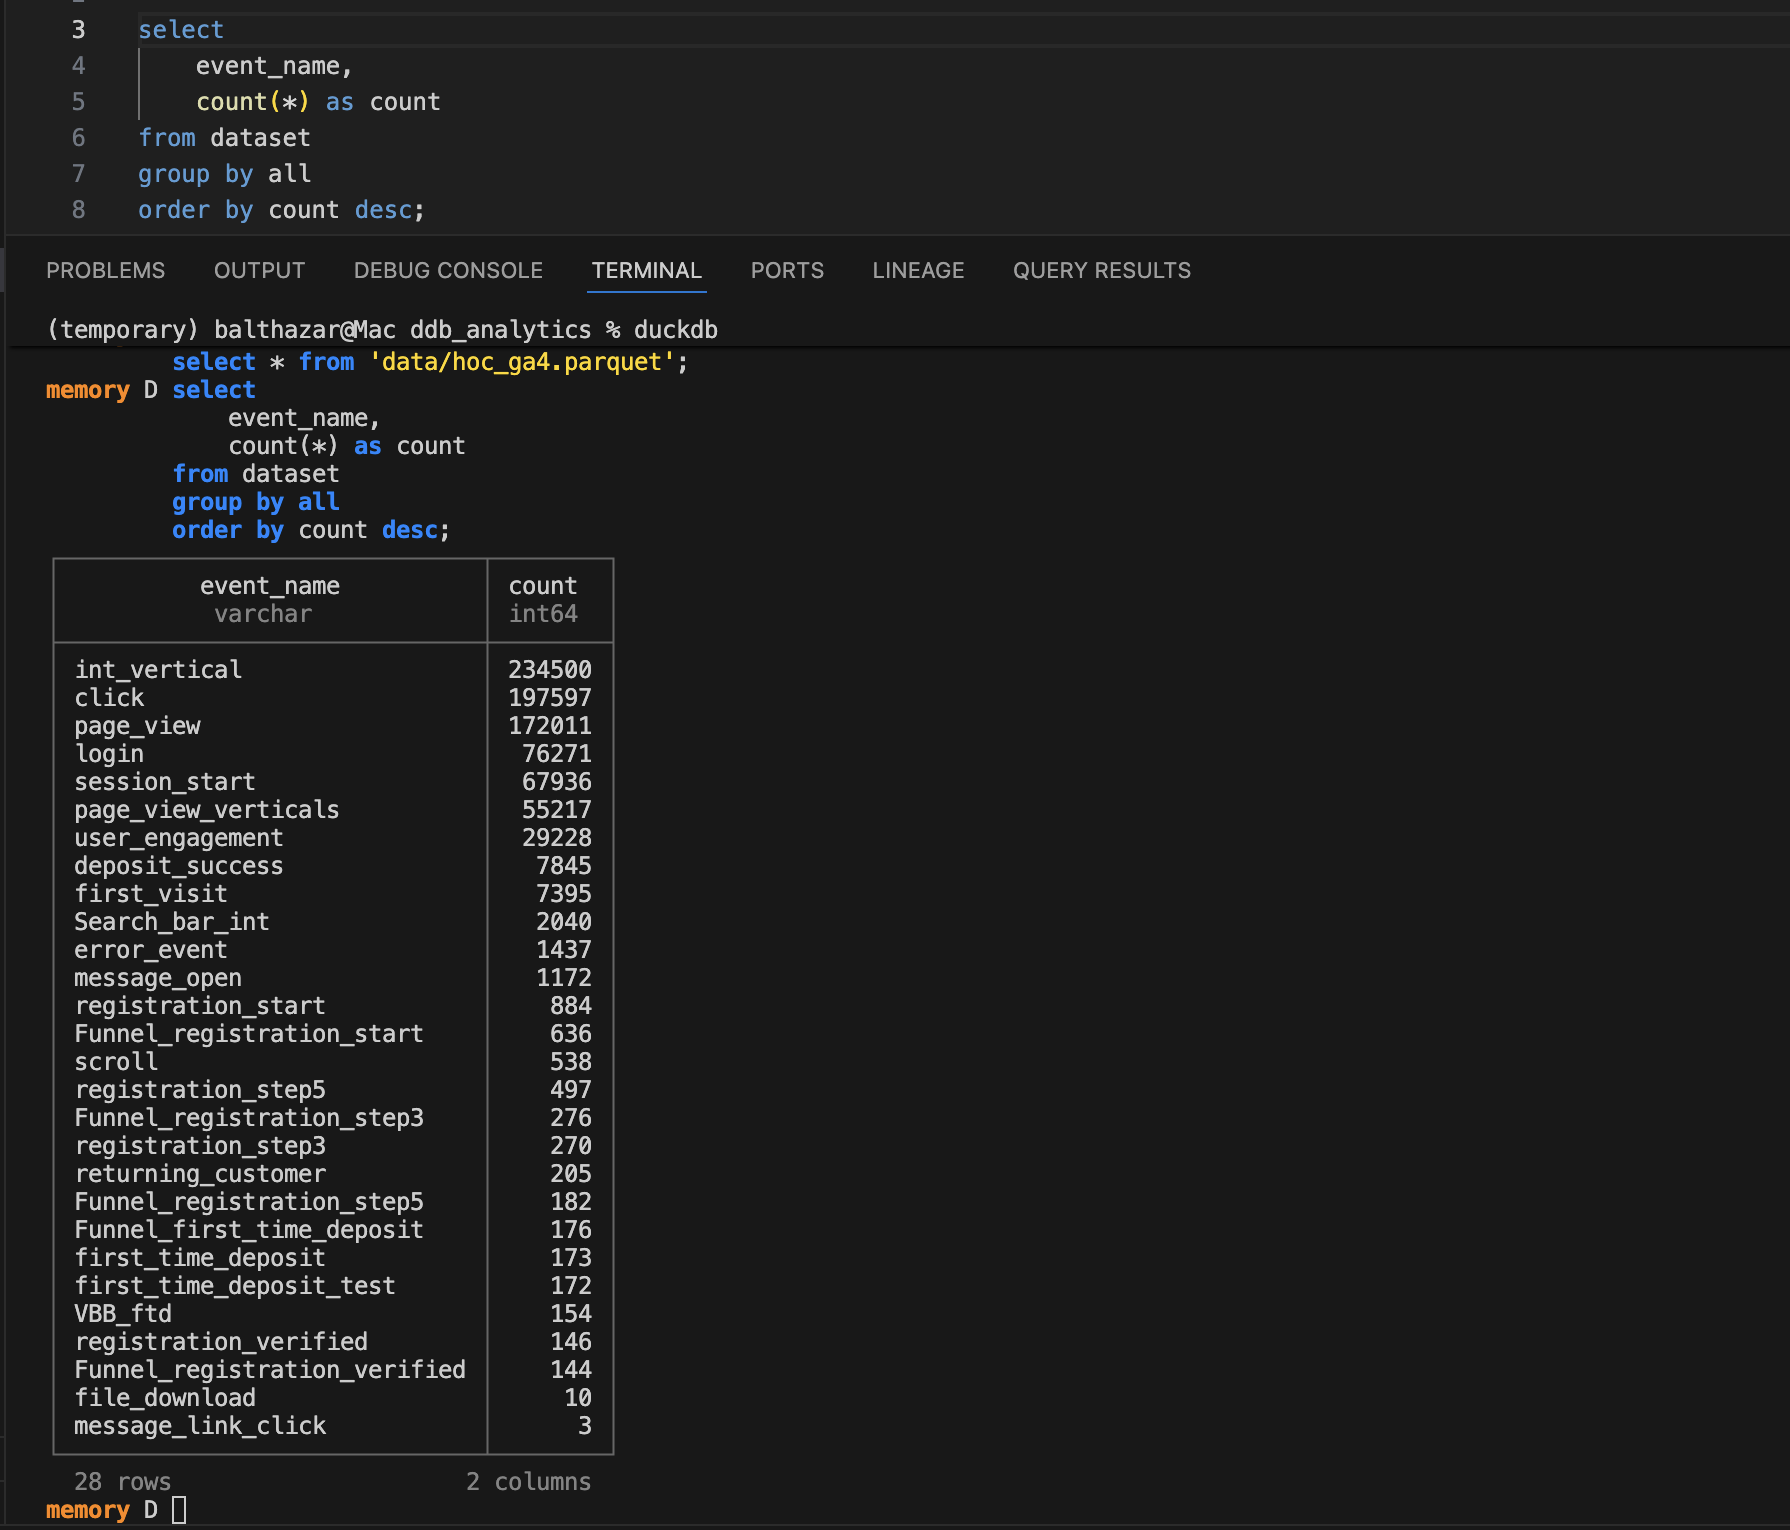Open the DEBUG CONSOLE tab
Viewport: 1790px width, 1530px height.
[447, 270]
